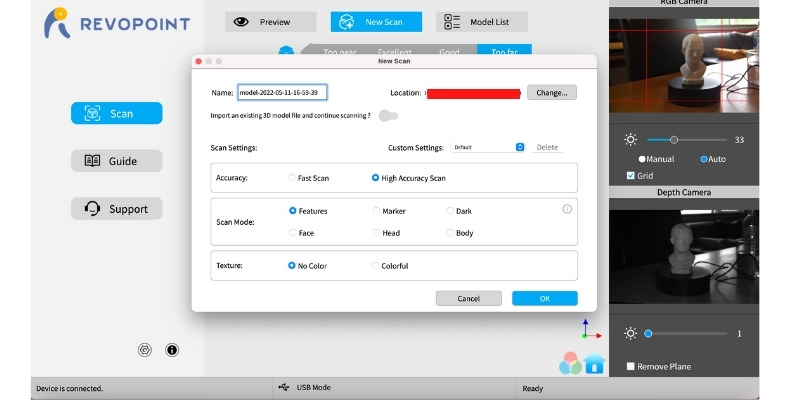Choose Features scan mode
The width and height of the screenshot is (800, 400).
coord(308,211)
